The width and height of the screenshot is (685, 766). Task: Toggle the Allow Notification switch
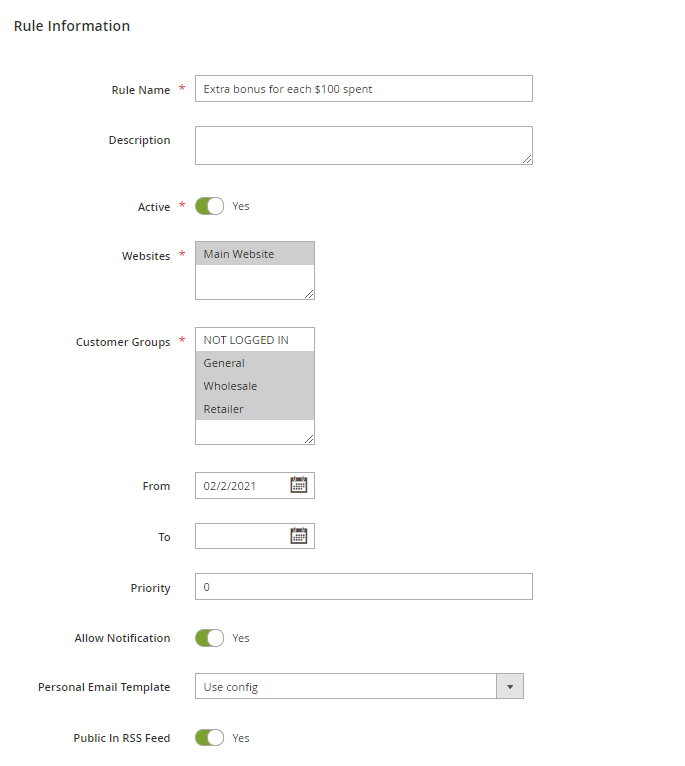[x=209, y=638]
